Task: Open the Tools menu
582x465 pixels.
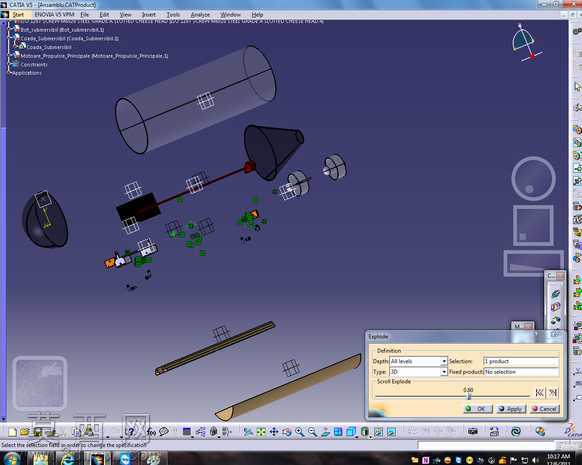Action: click(x=173, y=14)
